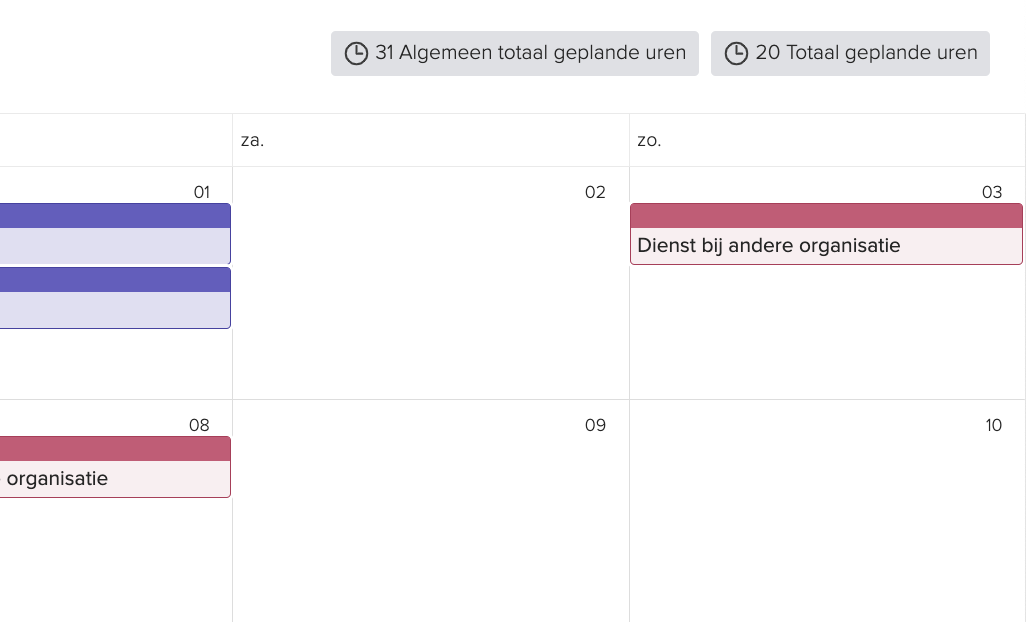Select the 20 Totaal geplande uren badge
Image resolution: width=1026 pixels, height=622 pixels.
tap(850, 54)
